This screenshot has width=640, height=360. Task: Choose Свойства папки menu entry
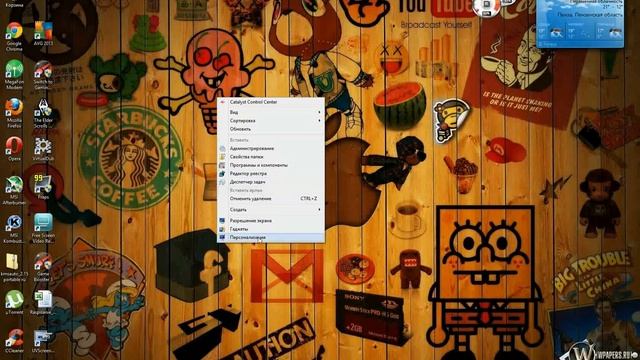pyautogui.click(x=271, y=157)
